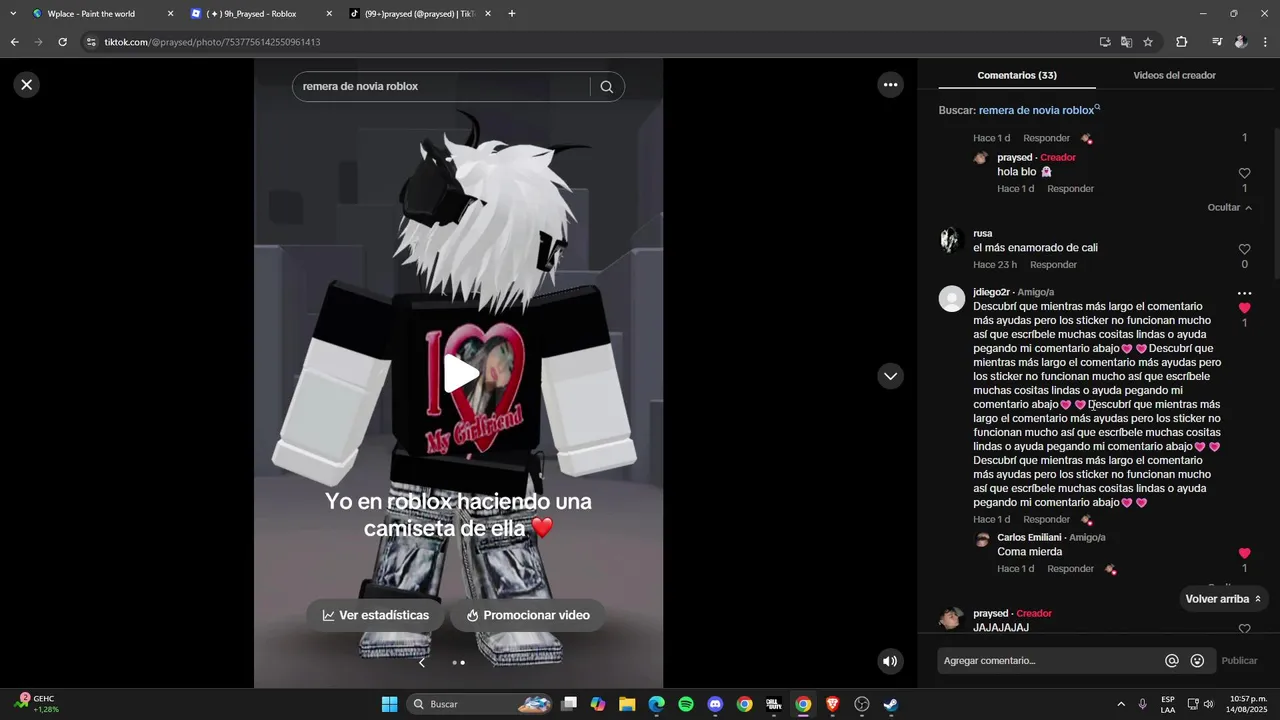
Task: Open the browser profile avatar
Action: pyautogui.click(x=1241, y=42)
